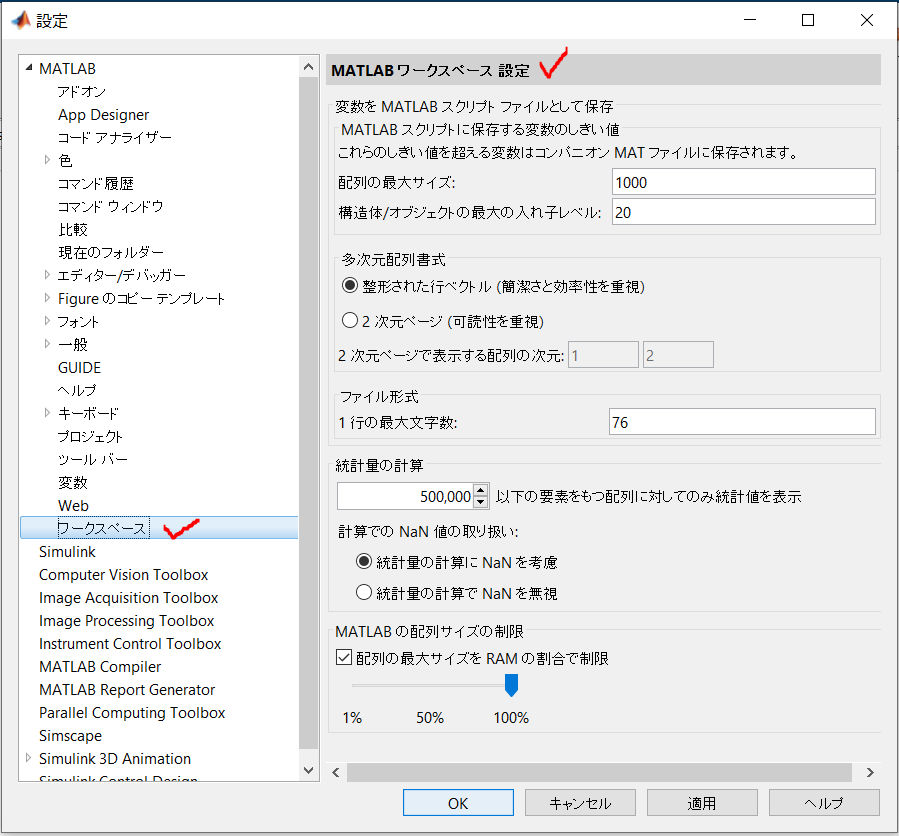Open Computer Vision Toolbox settings

point(123,575)
